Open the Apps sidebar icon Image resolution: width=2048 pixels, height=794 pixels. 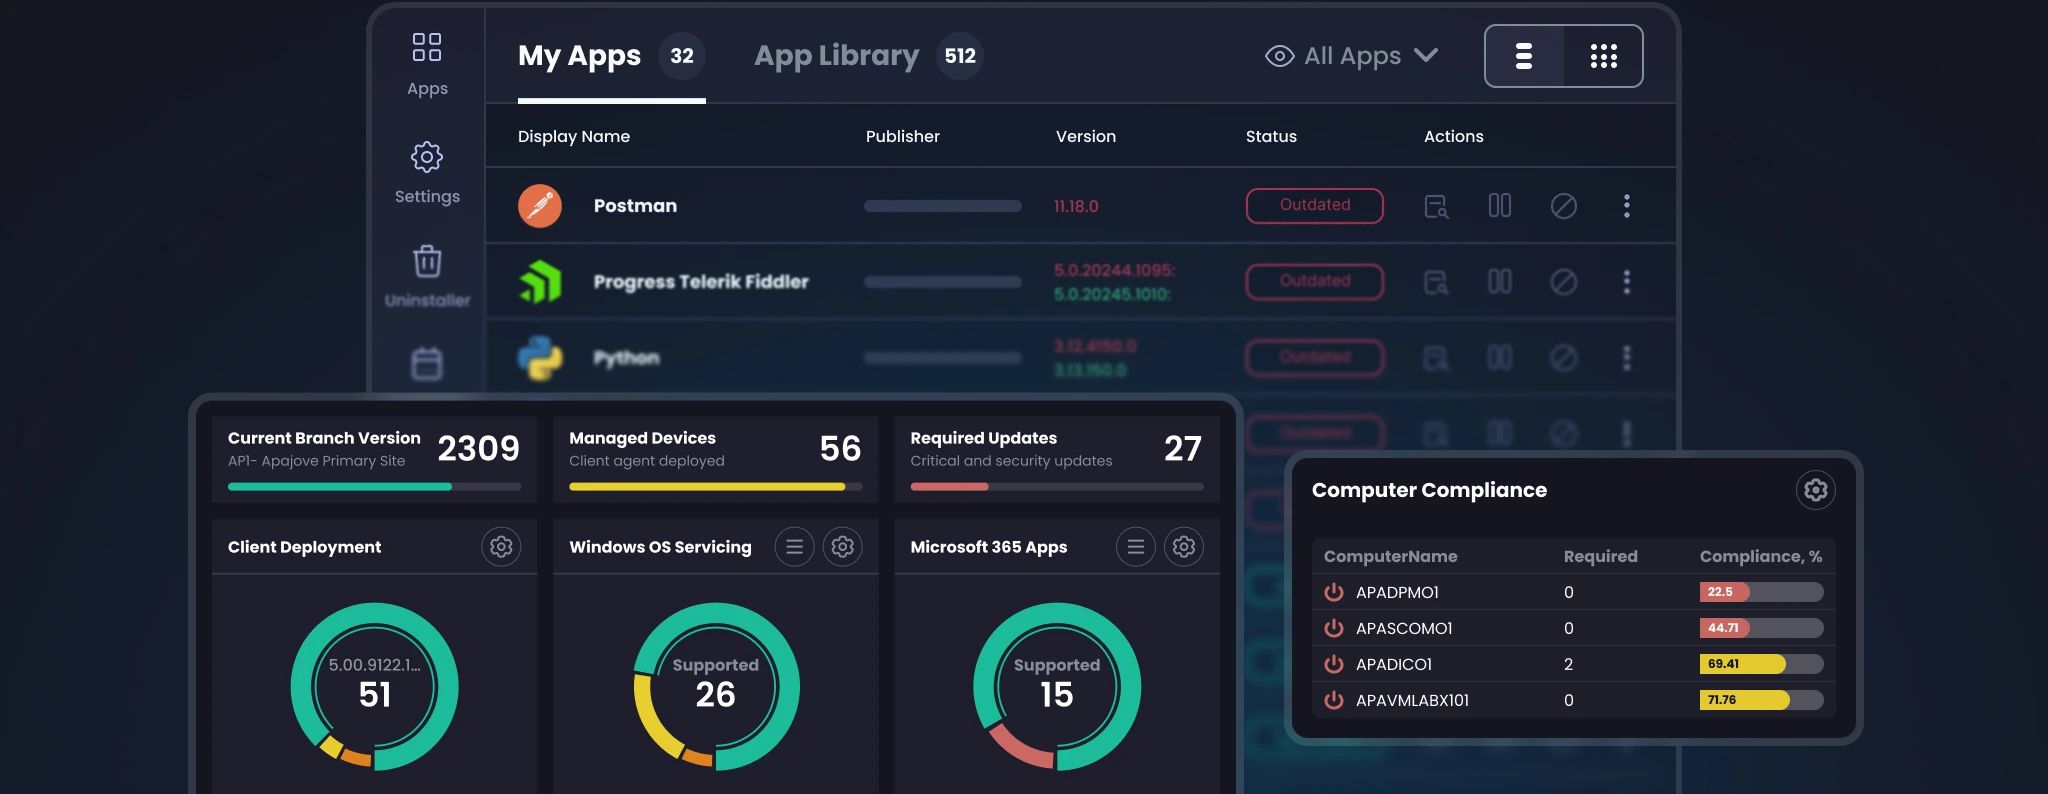[x=427, y=47]
